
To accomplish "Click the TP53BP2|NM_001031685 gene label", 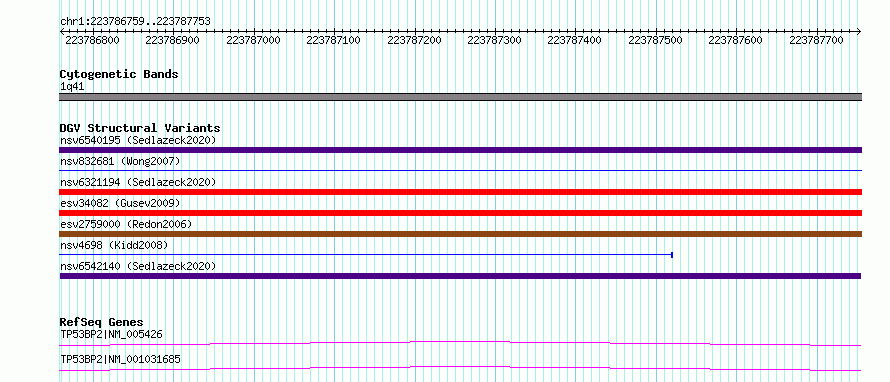I will [x=120, y=359].
